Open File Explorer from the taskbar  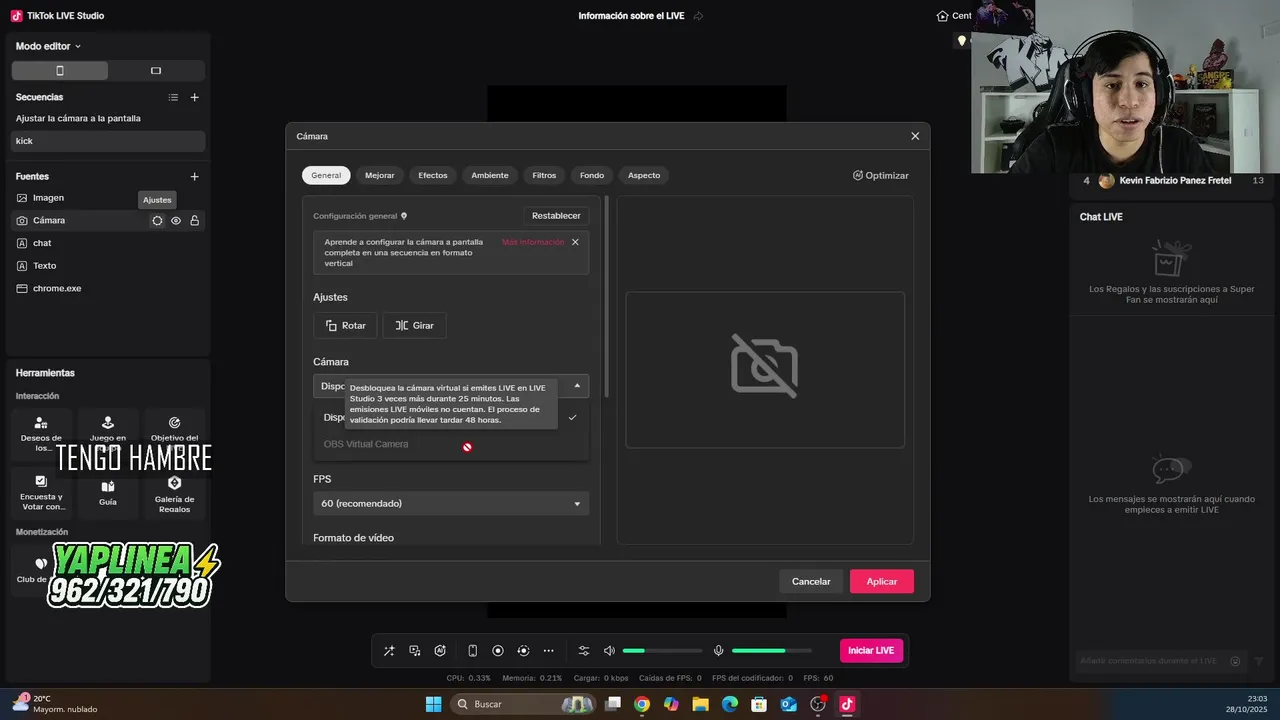(x=700, y=704)
